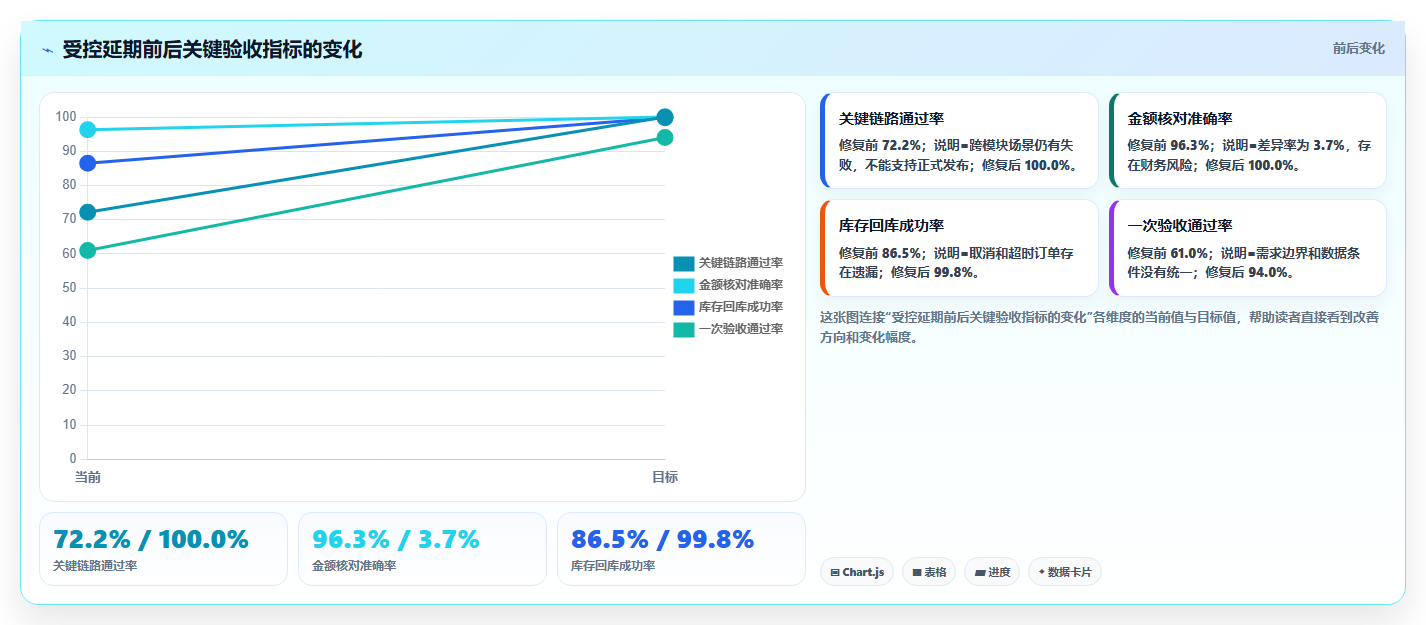
Task: Toggle the 一次验收通过率 legend color swatch
Action: (x=684, y=329)
